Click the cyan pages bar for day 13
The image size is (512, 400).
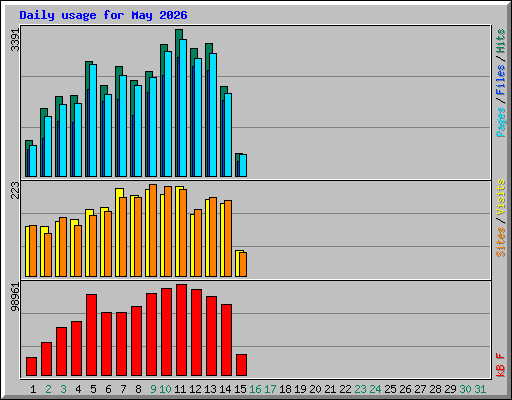(213, 115)
